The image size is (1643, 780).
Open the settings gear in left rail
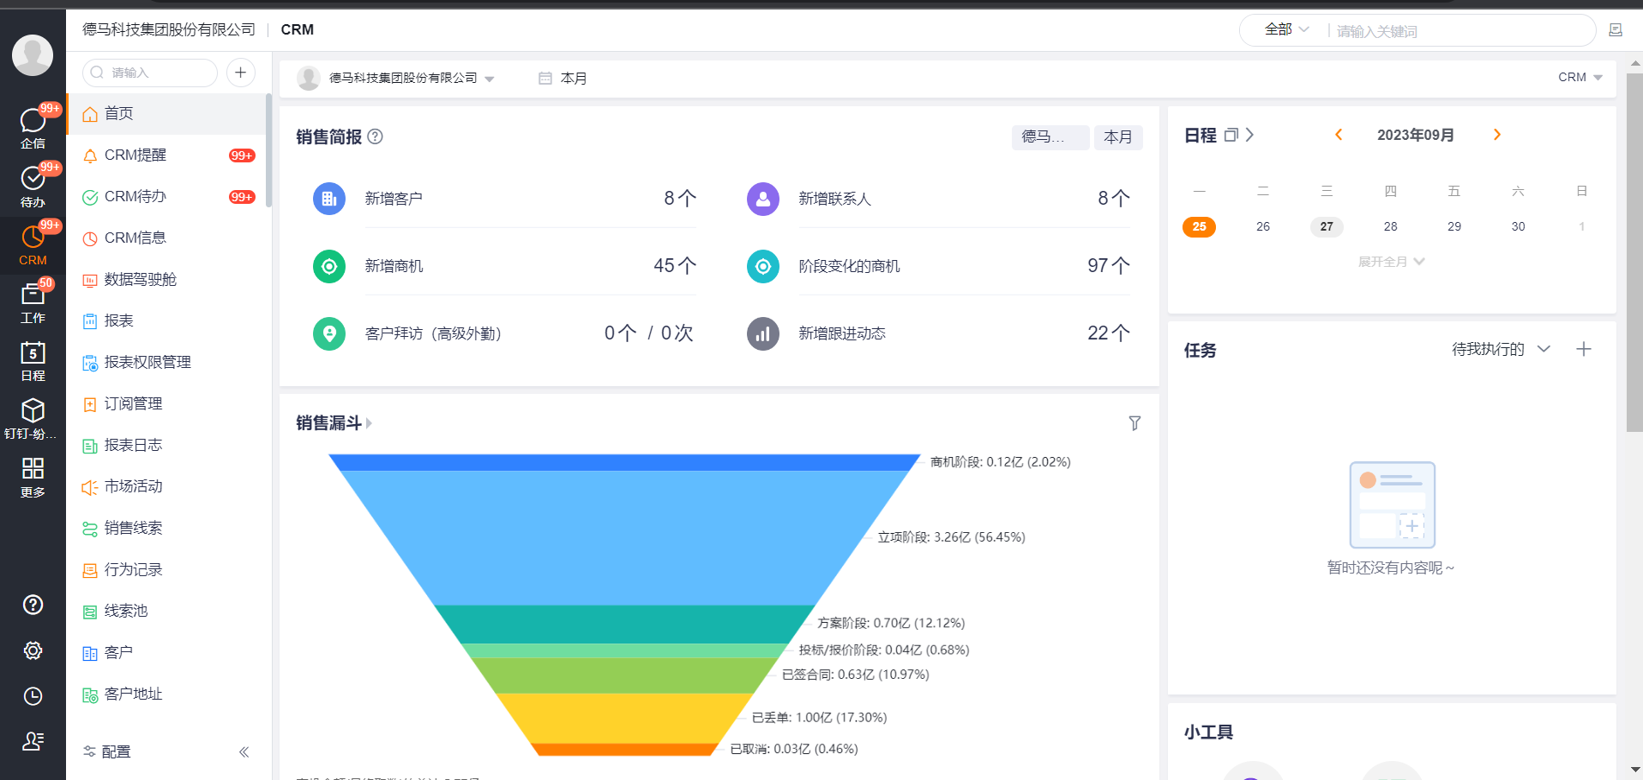coord(32,651)
